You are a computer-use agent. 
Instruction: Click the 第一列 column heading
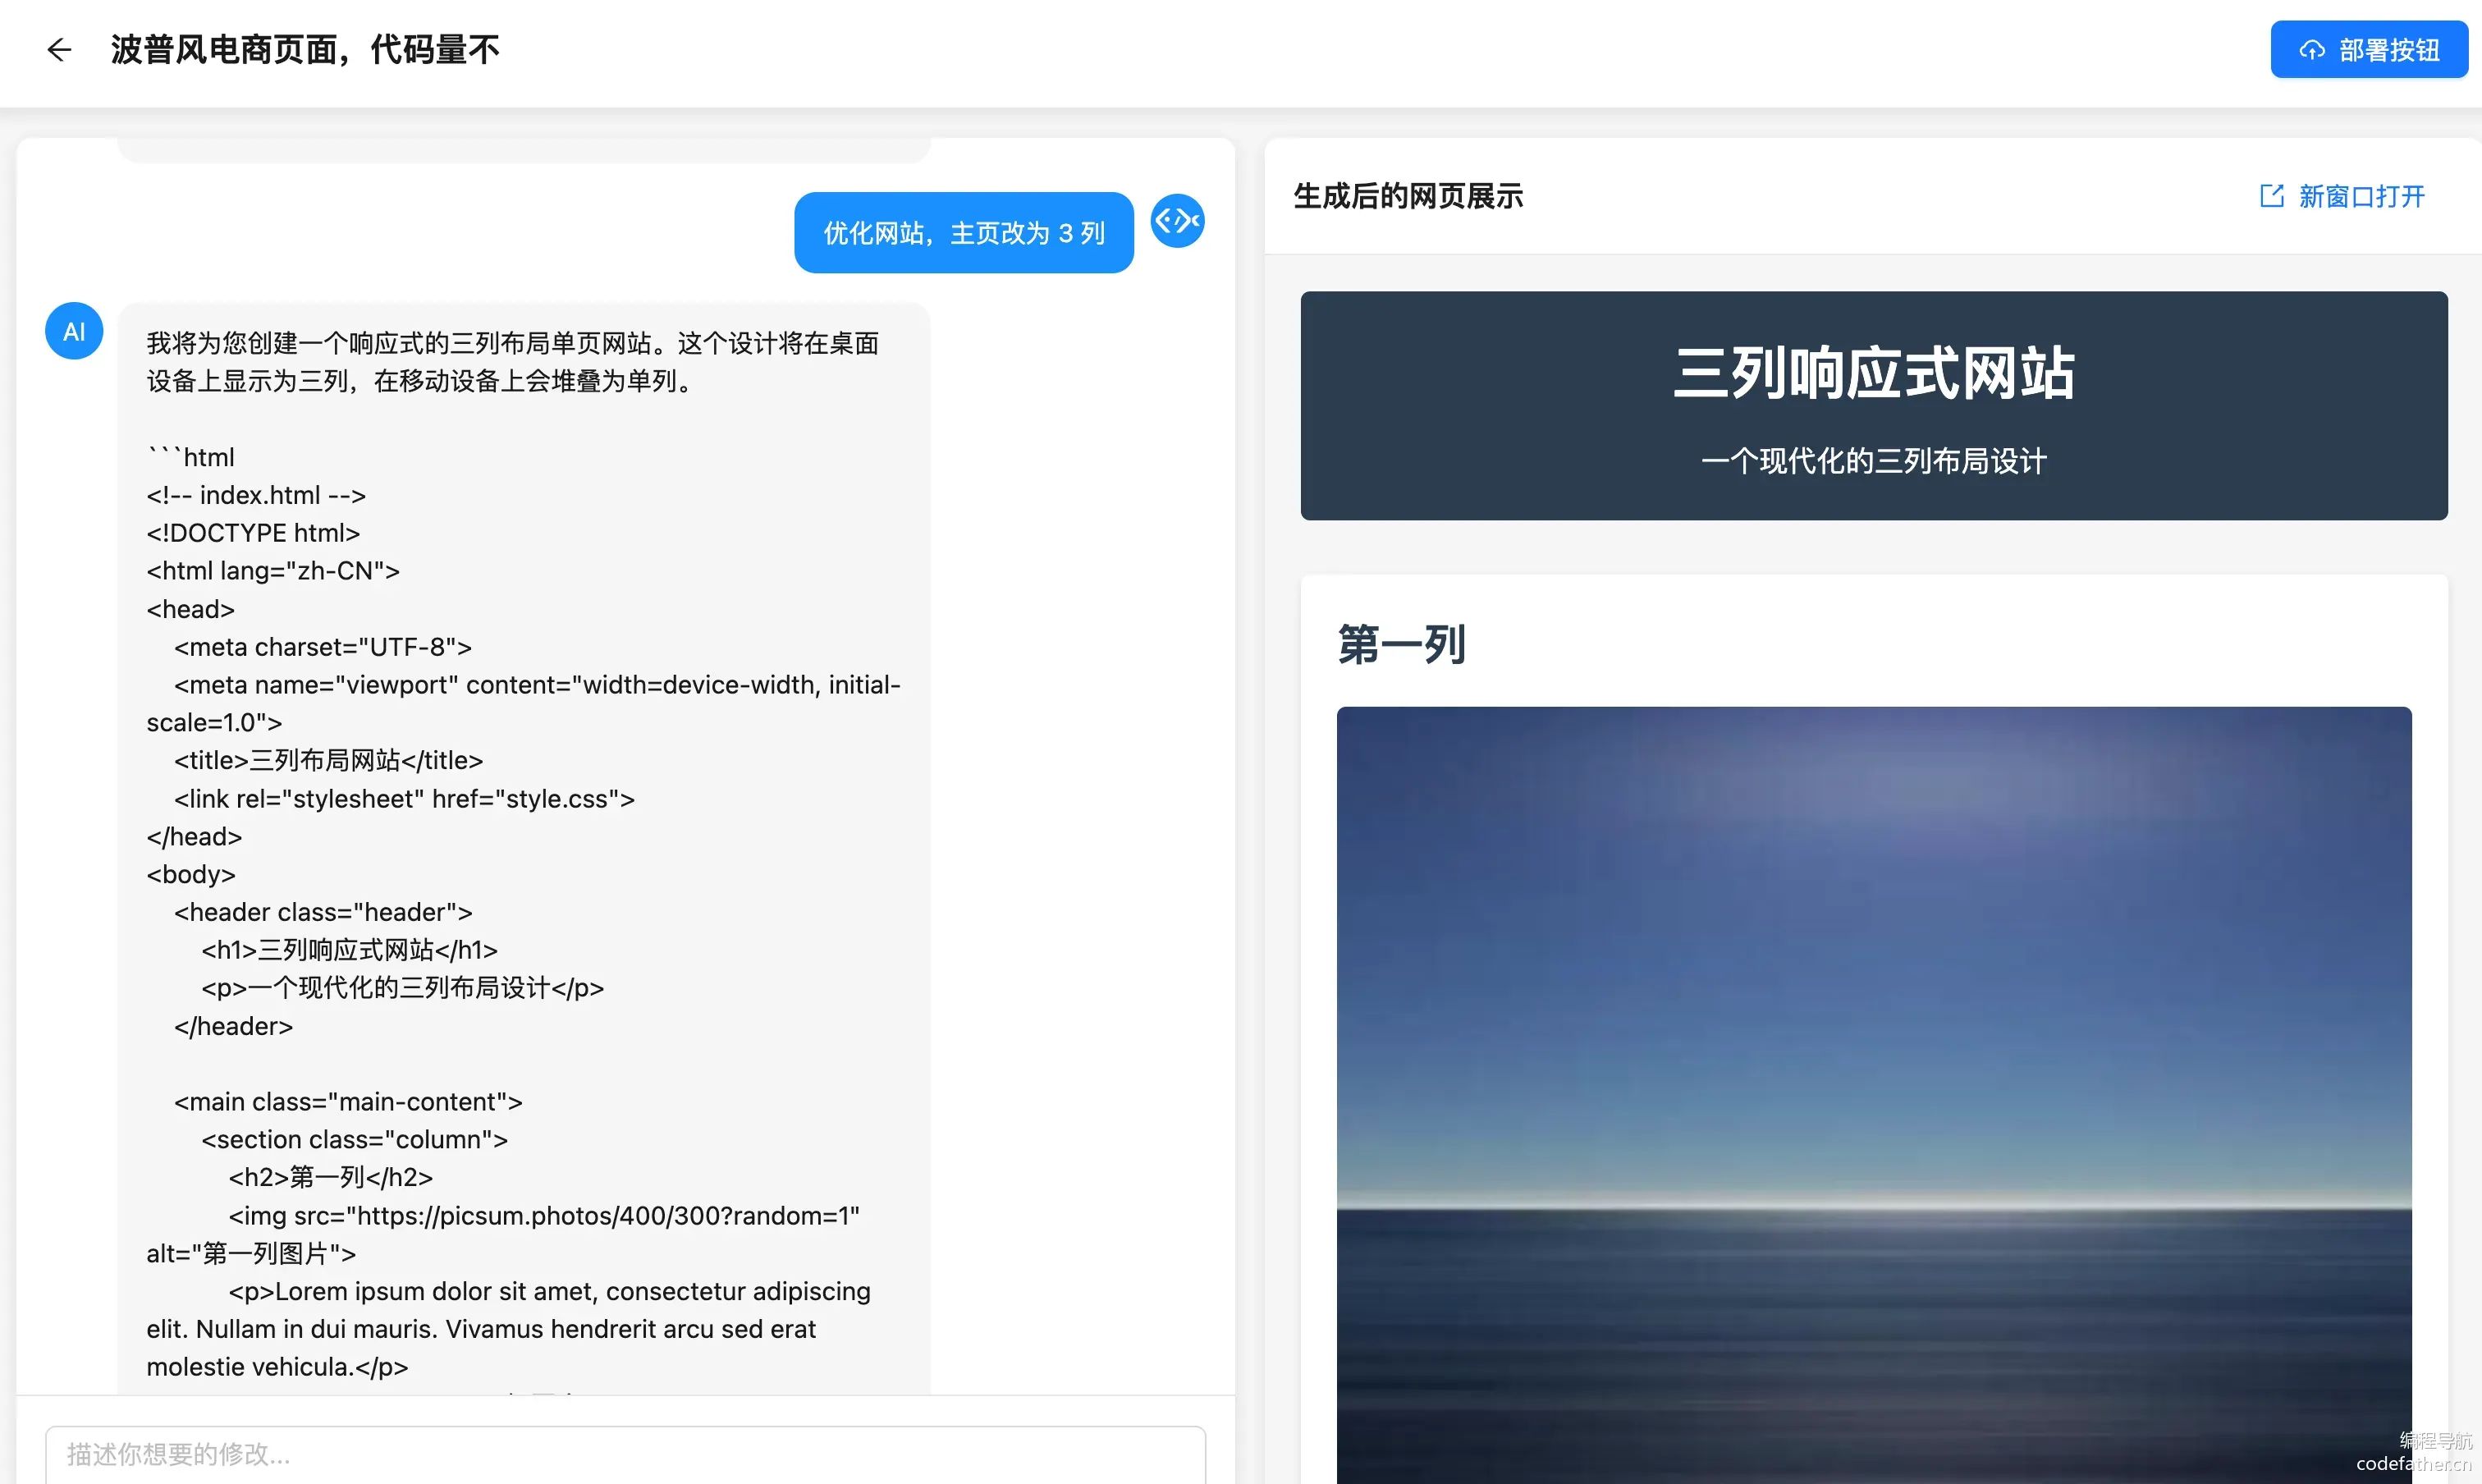[1402, 644]
